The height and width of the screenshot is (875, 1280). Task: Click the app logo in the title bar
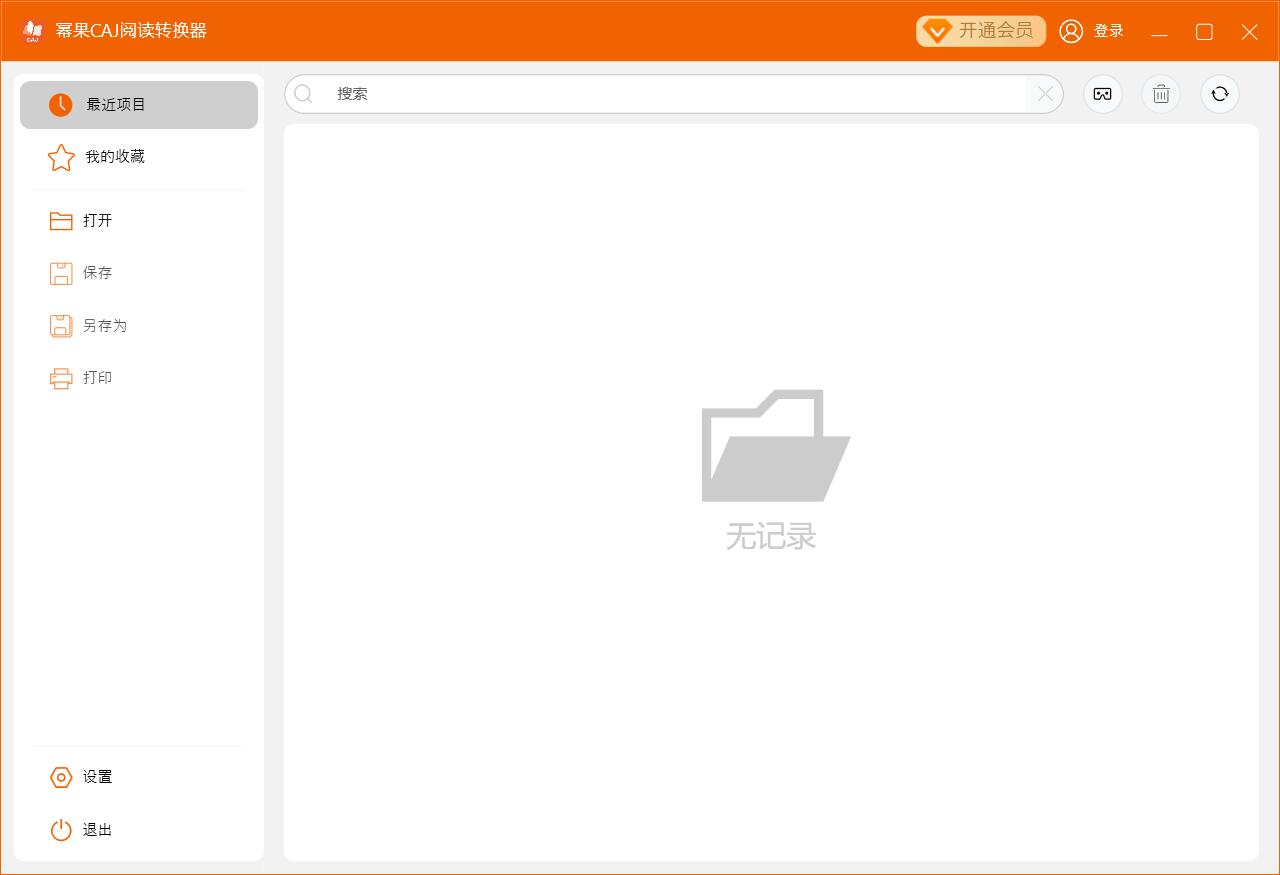click(x=31, y=30)
